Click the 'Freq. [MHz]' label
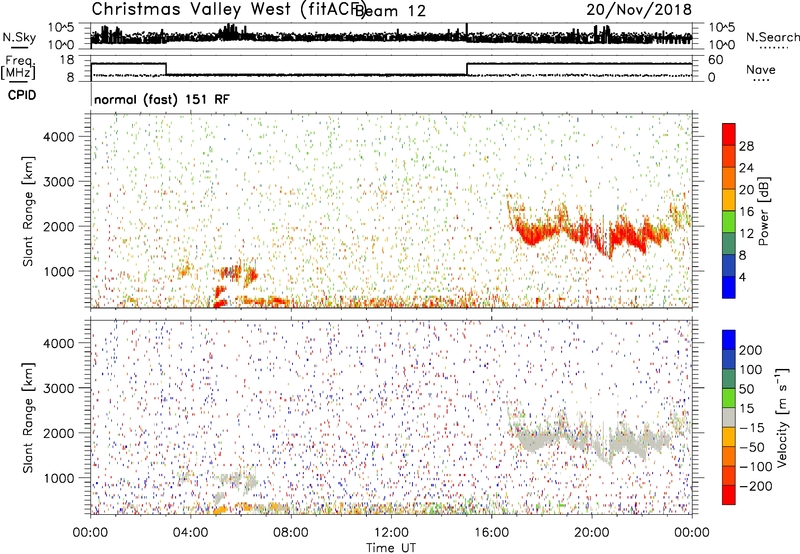This screenshot has height=554, width=800. point(18,67)
